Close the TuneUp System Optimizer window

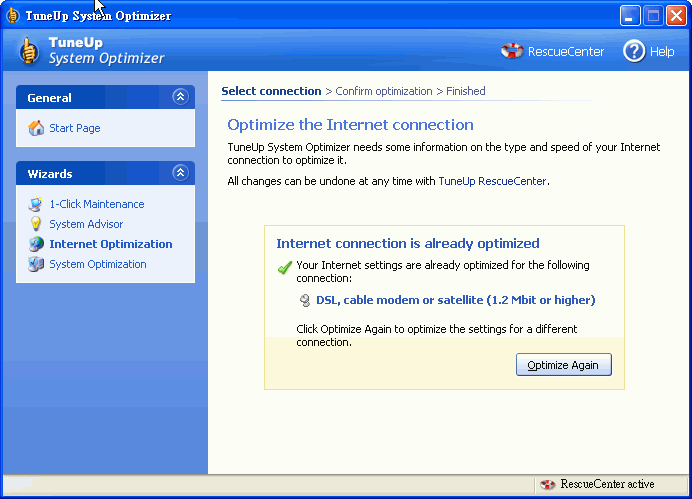click(x=676, y=15)
